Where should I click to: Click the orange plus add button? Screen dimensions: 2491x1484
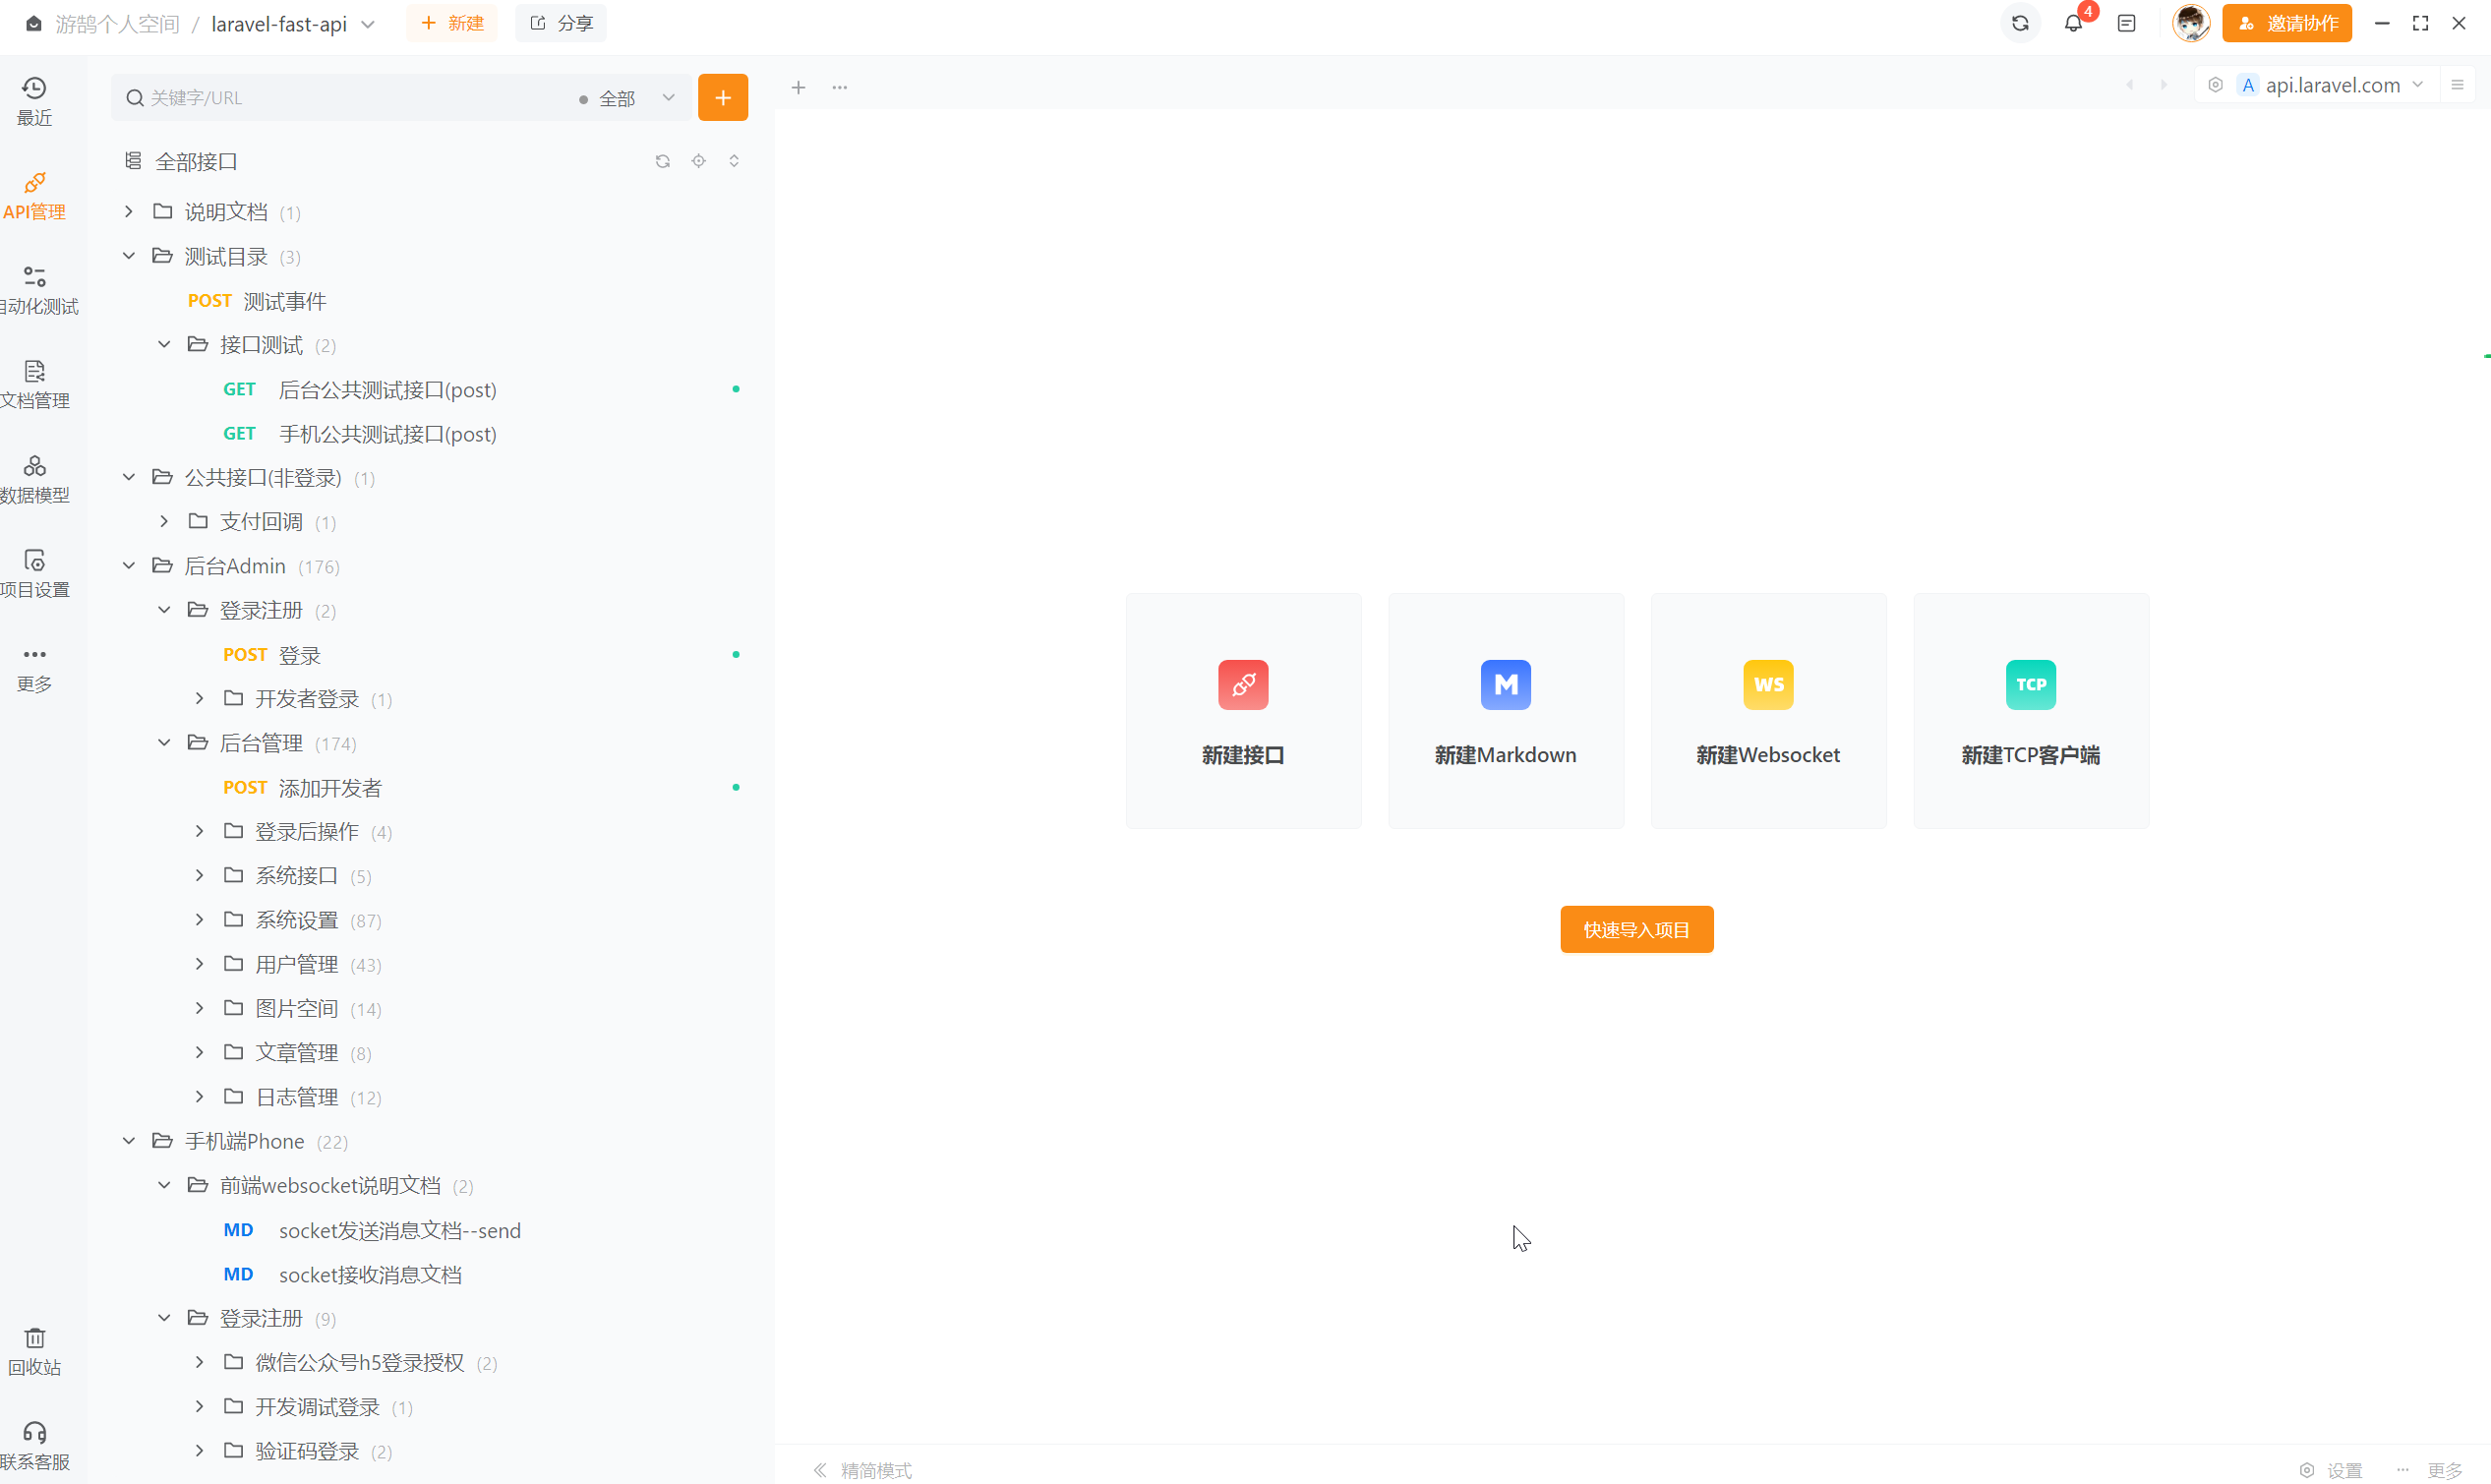pyautogui.click(x=722, y=97)
